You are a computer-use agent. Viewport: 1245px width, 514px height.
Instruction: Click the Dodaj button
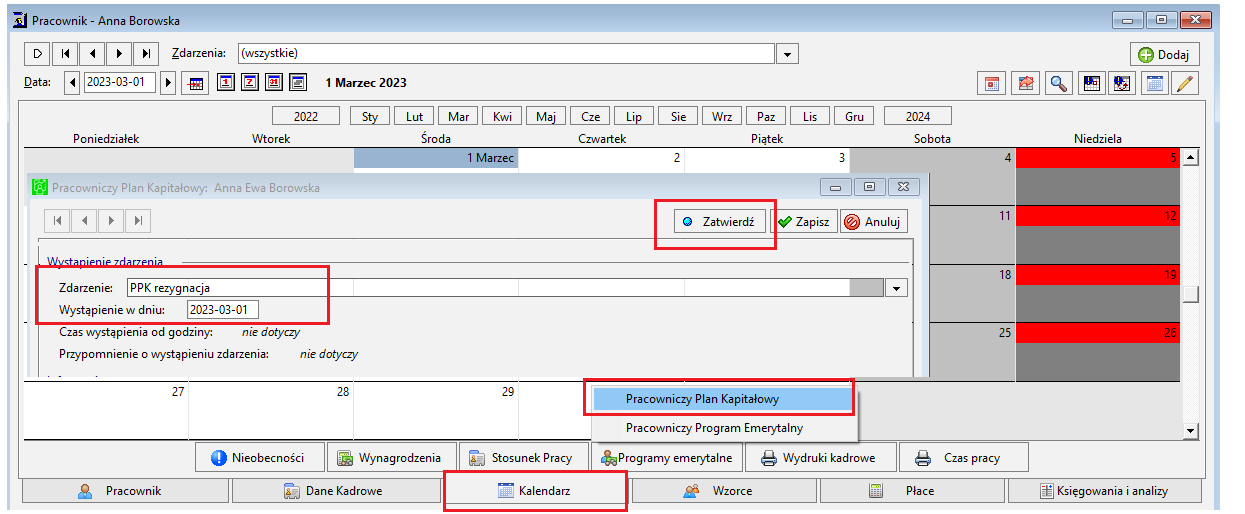pos(1164,55)
